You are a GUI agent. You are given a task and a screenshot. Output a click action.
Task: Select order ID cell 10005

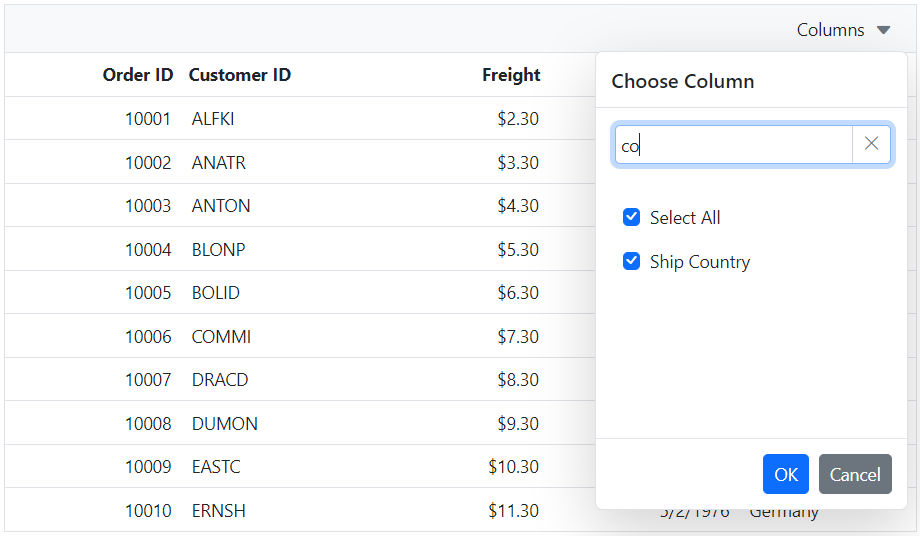(x=148, y=293)
